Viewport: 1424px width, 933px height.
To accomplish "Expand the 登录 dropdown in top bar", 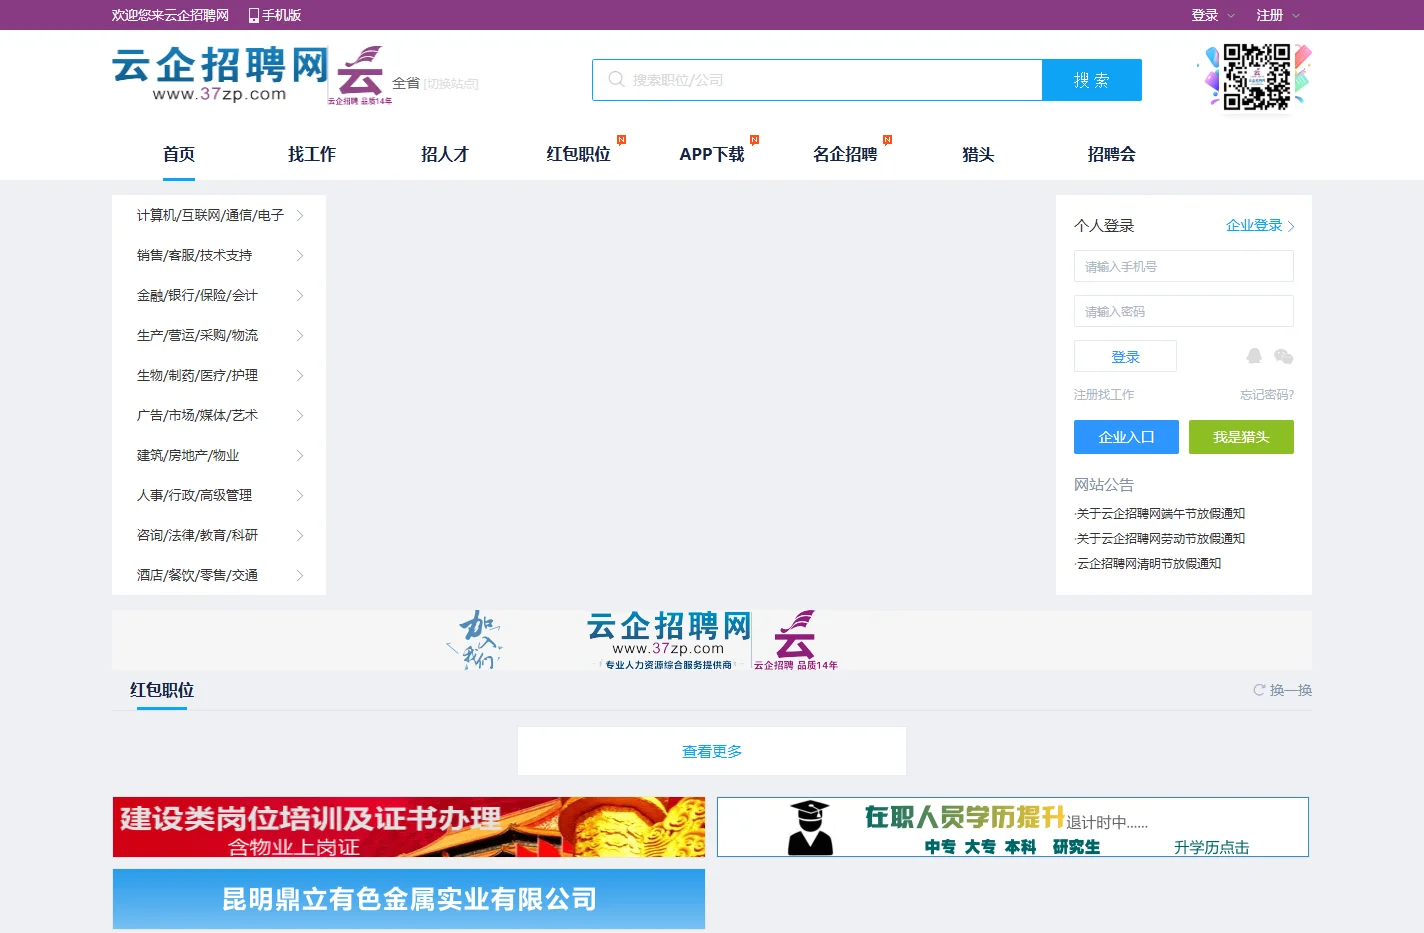I will (x=1213, y=15).
